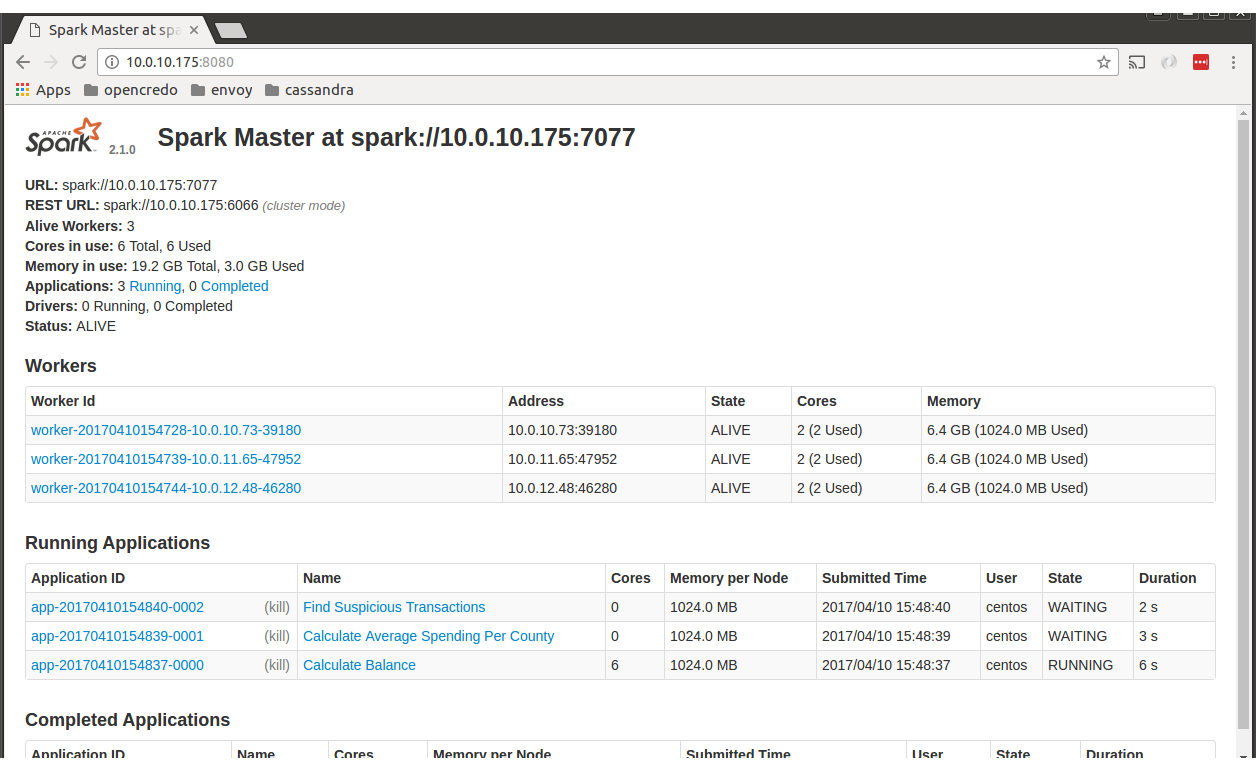Go back with the browser back arrow
The image size is (1256, 771).
(23, 62)
